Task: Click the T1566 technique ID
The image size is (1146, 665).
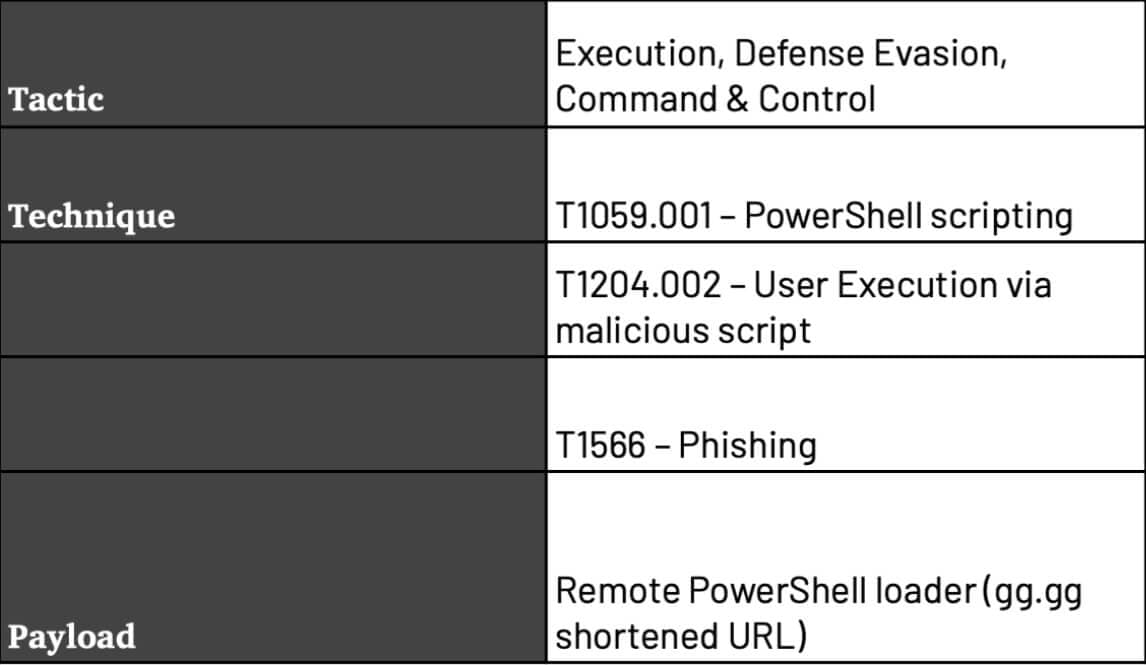Action: [601, 445]
